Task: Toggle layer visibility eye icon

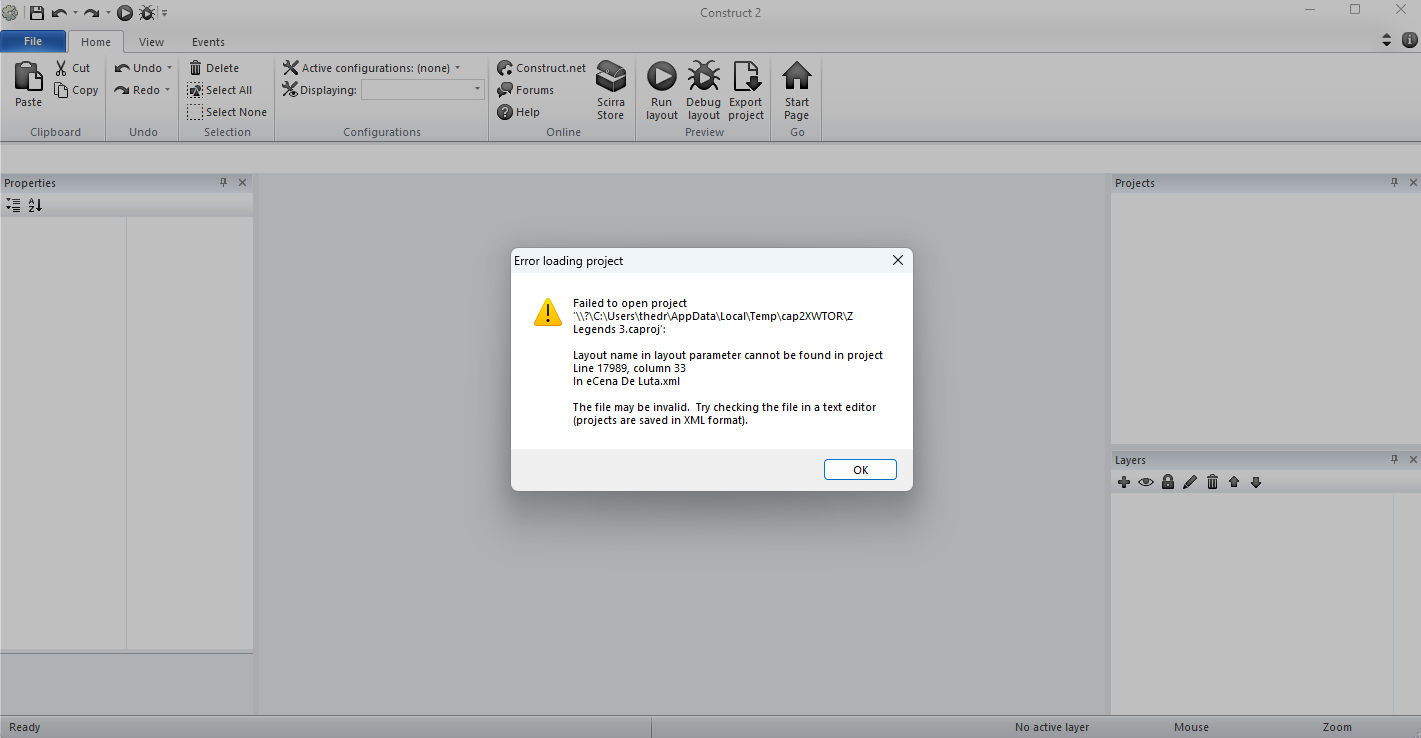Action: [x=1146, y=482]
